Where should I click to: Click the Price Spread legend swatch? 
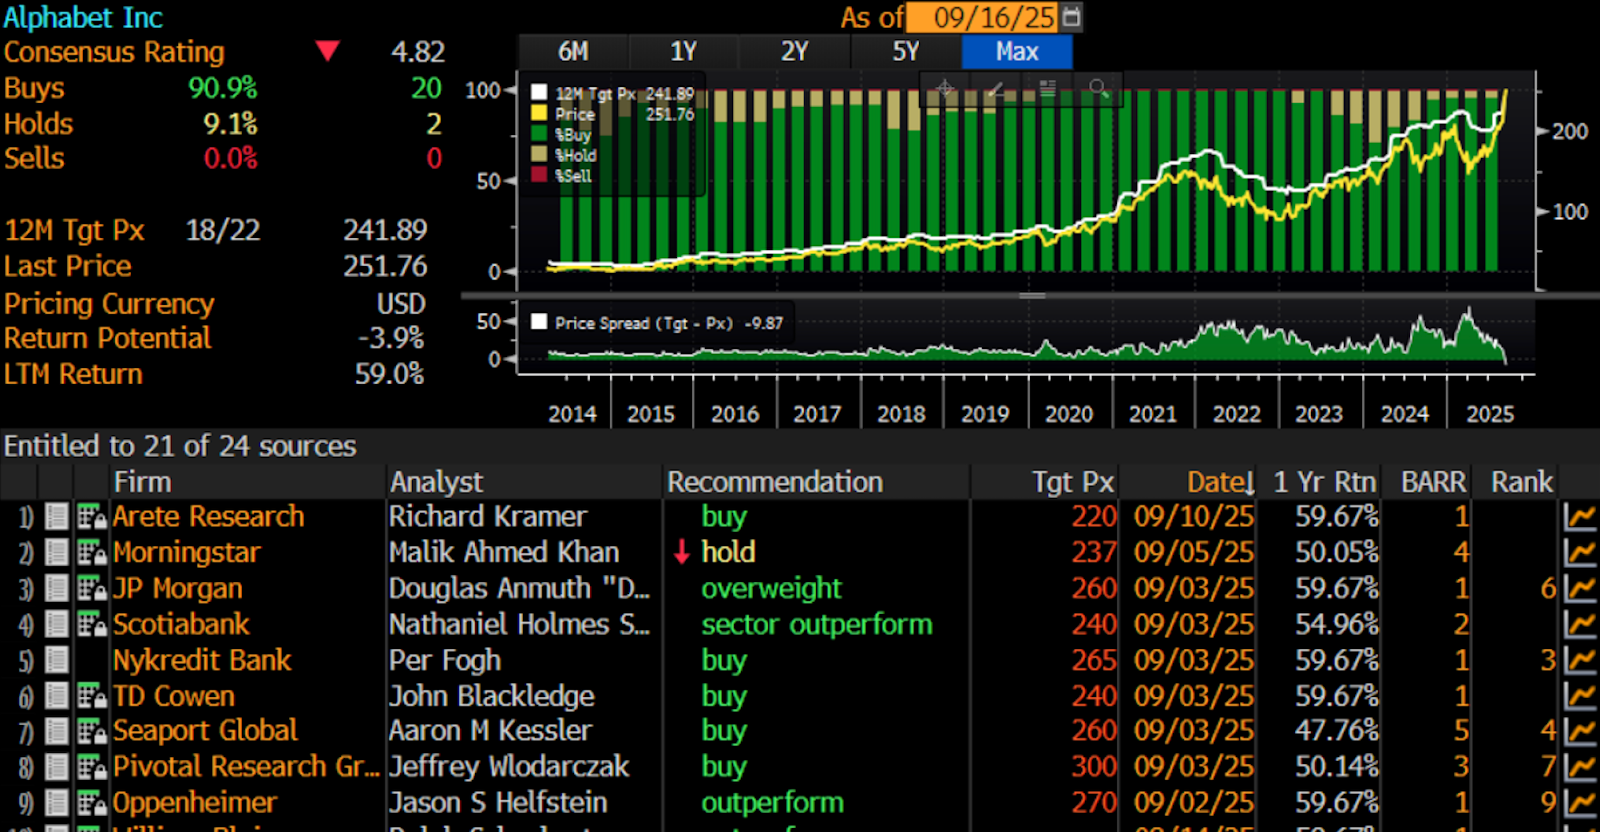[539, 322]
